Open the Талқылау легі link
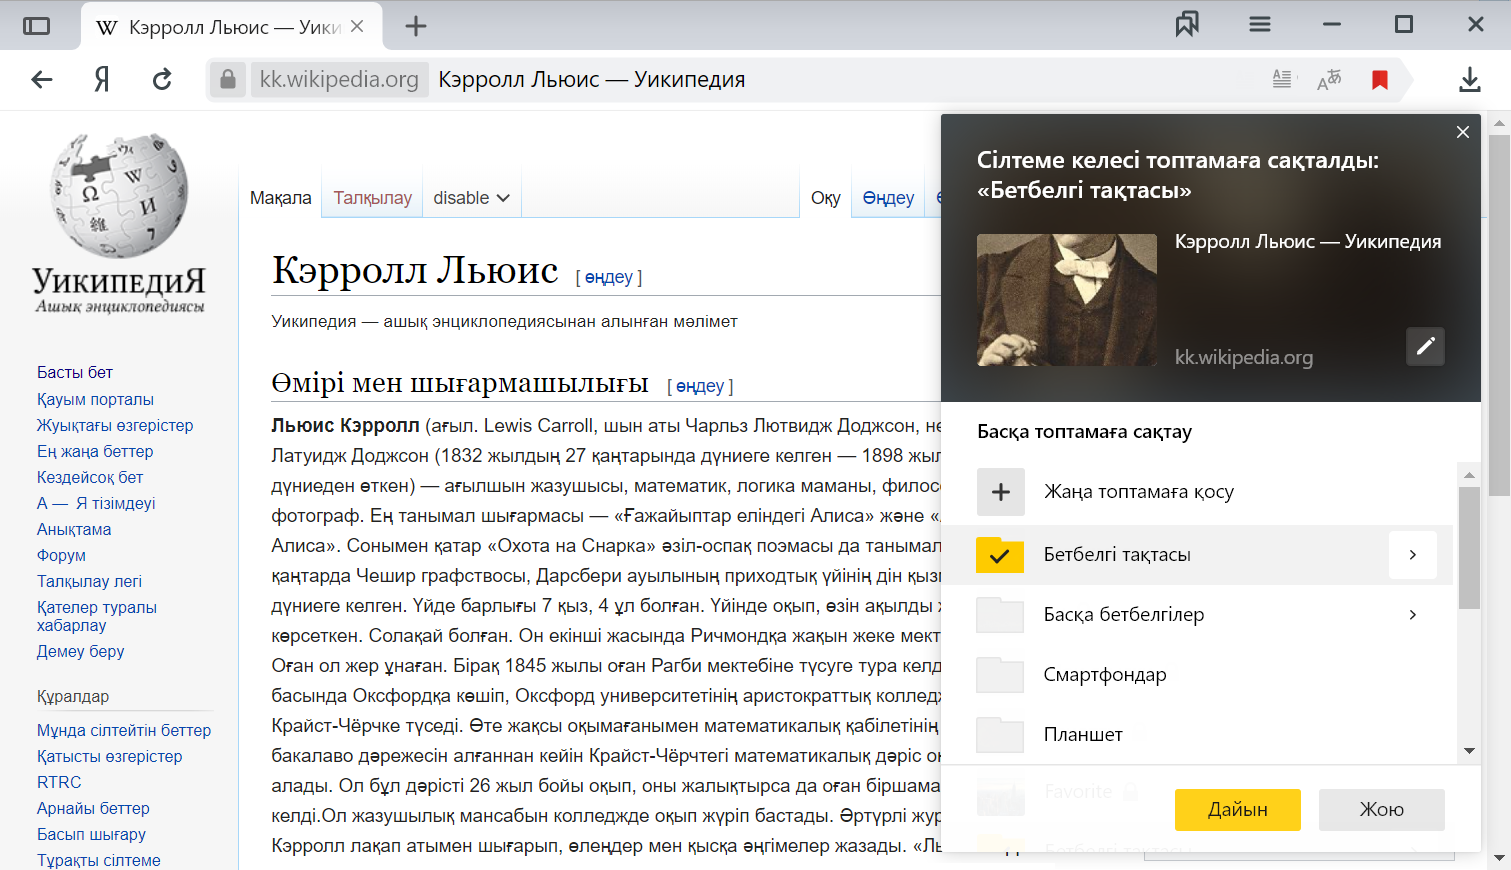This screenshot has width=1511, height=870. point(89,581)
